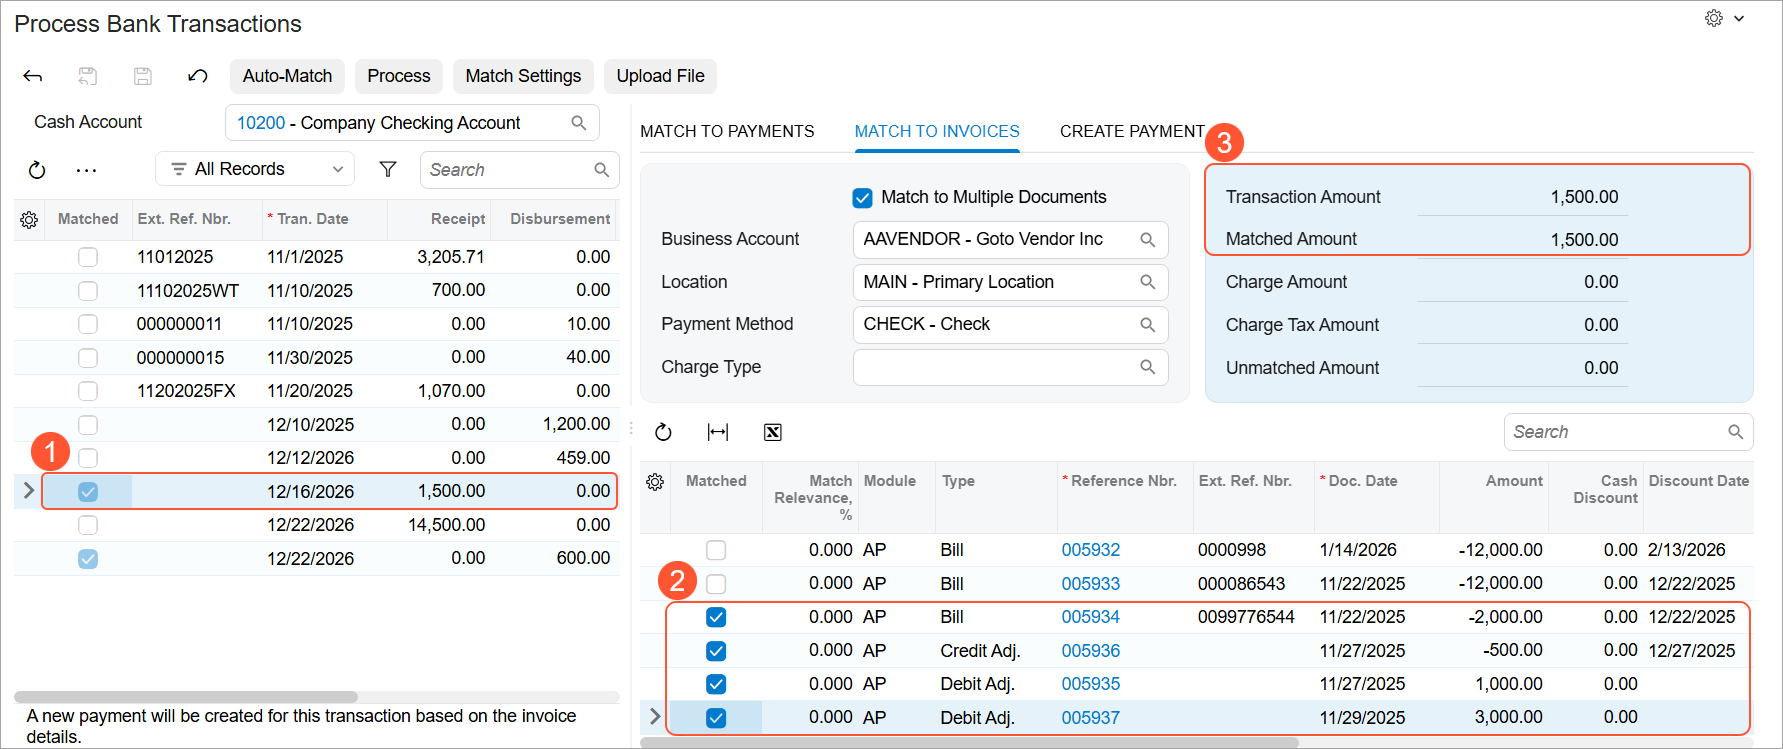1783x749 pixels.
Task: Open reference number 005935 link
Action: (x=1091, y=684)
